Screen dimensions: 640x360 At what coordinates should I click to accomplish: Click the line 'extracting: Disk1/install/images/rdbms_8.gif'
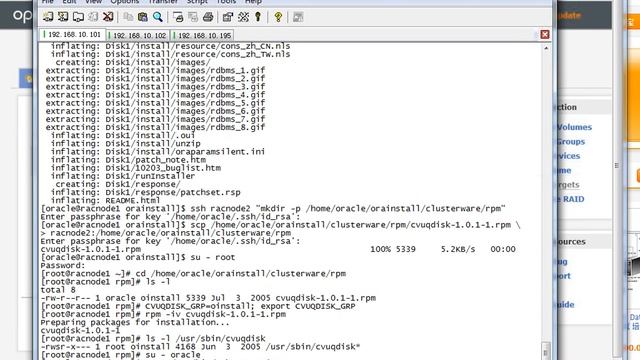tap(155, 127)
